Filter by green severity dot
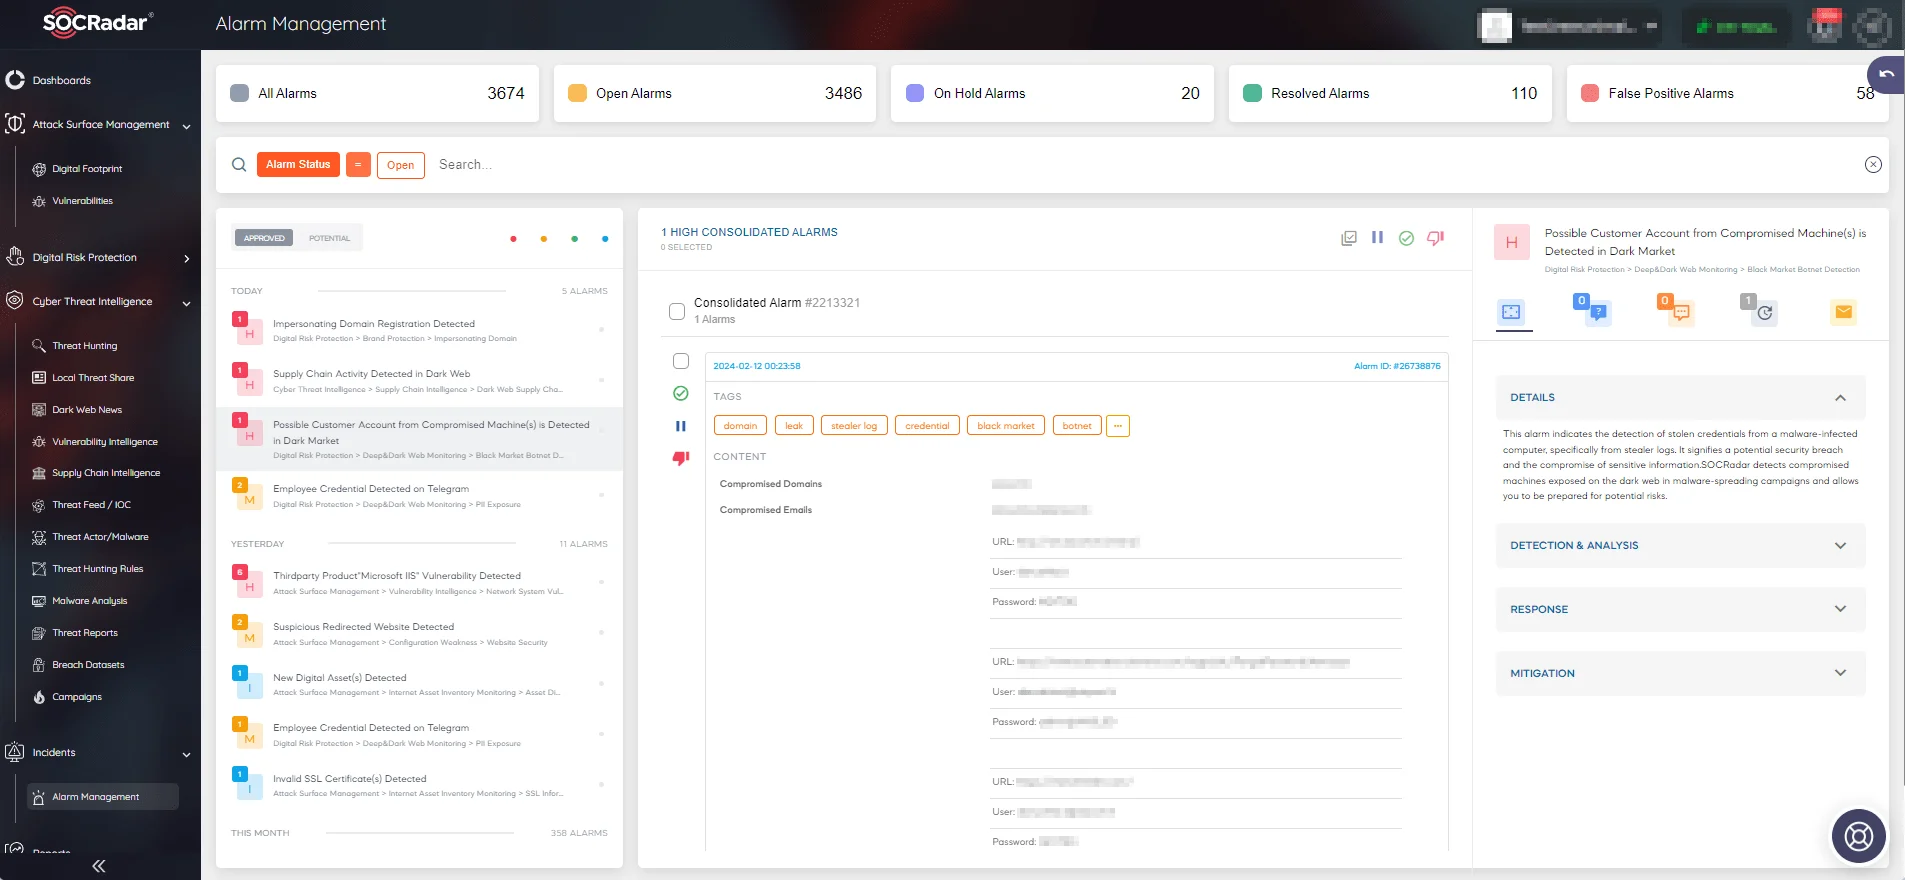 click(574, 239)
